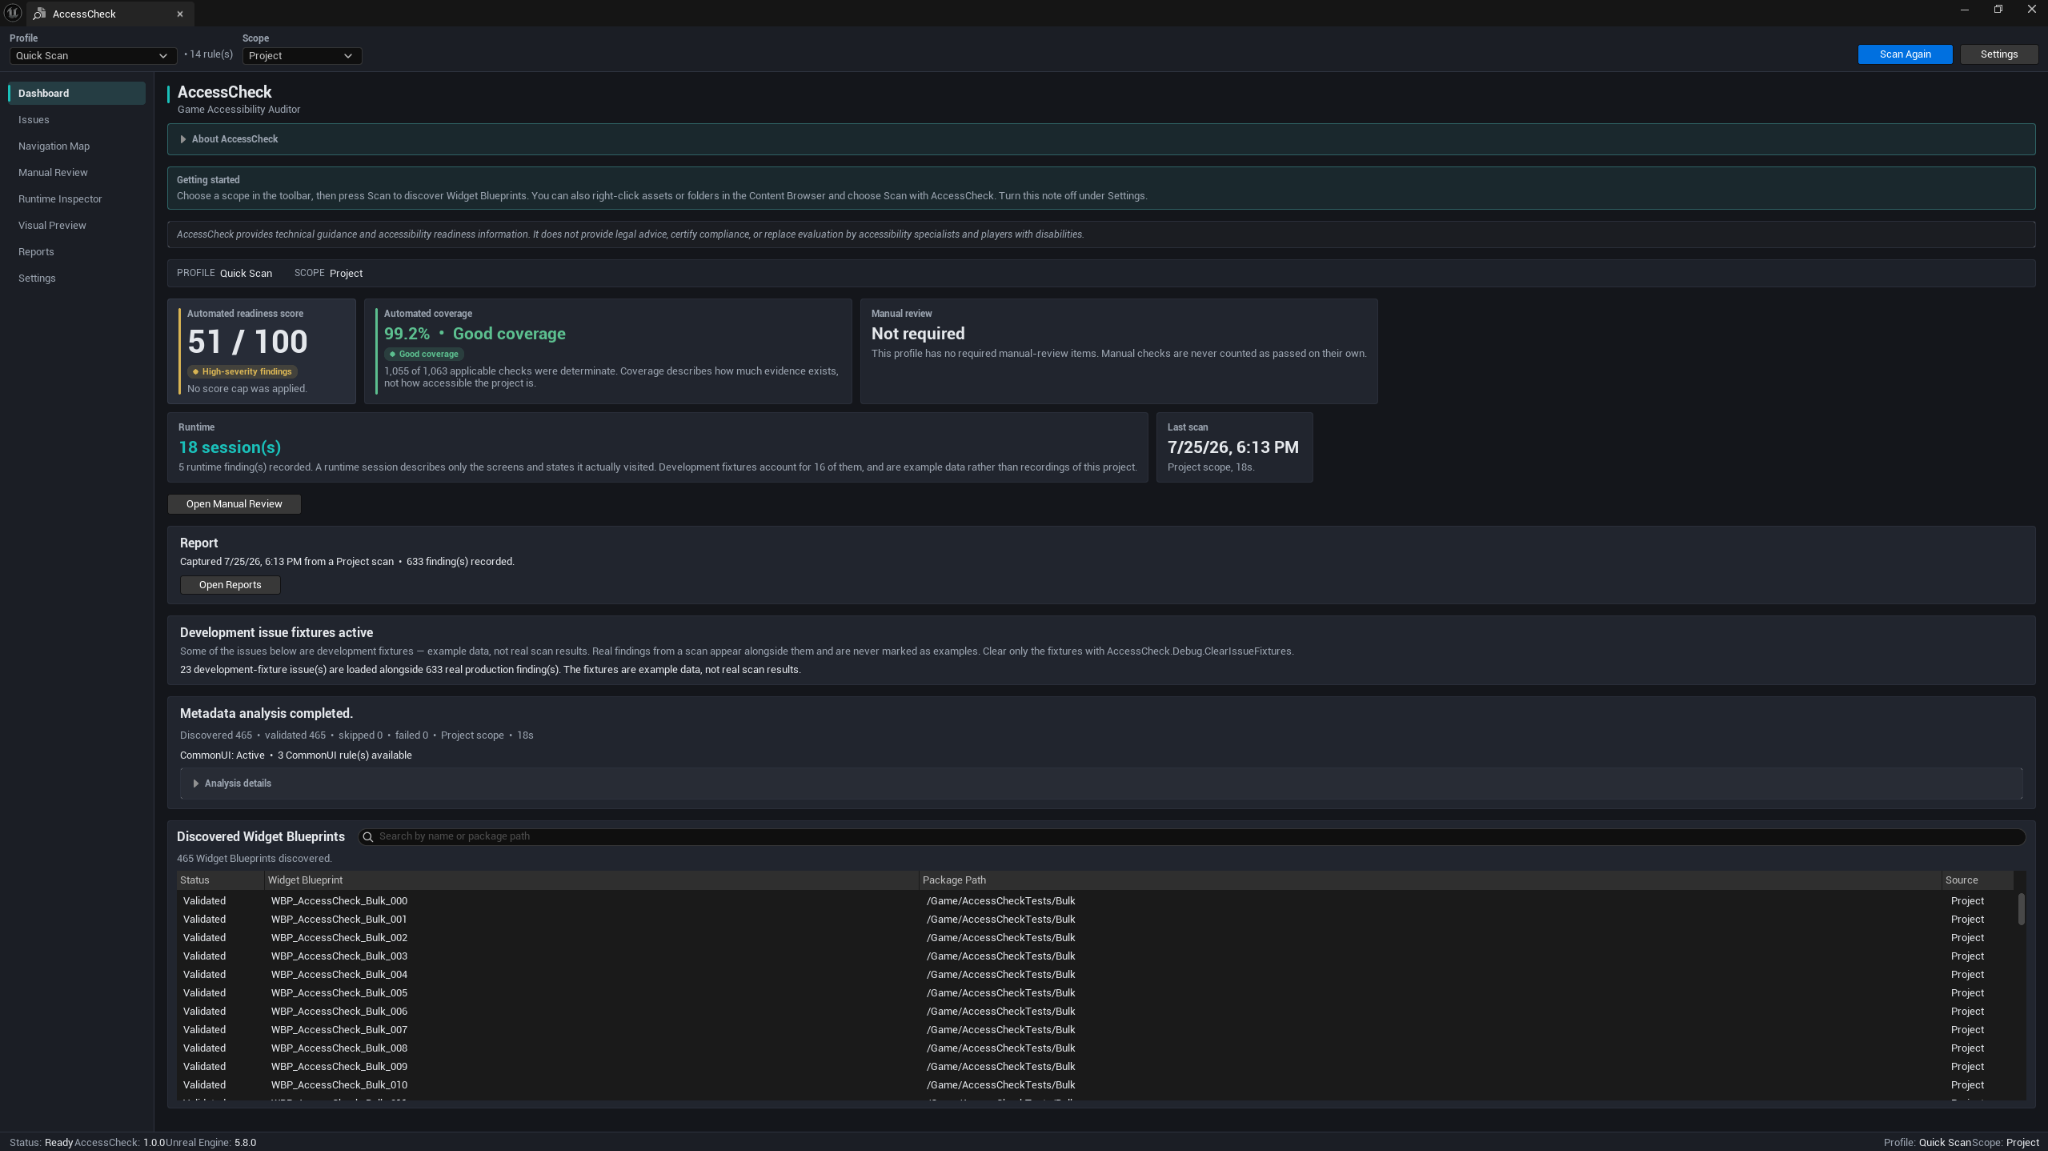This screenshot has height=1151, width=2048.
Task: Close the AccessCheck tab
Action: (180, 14)
